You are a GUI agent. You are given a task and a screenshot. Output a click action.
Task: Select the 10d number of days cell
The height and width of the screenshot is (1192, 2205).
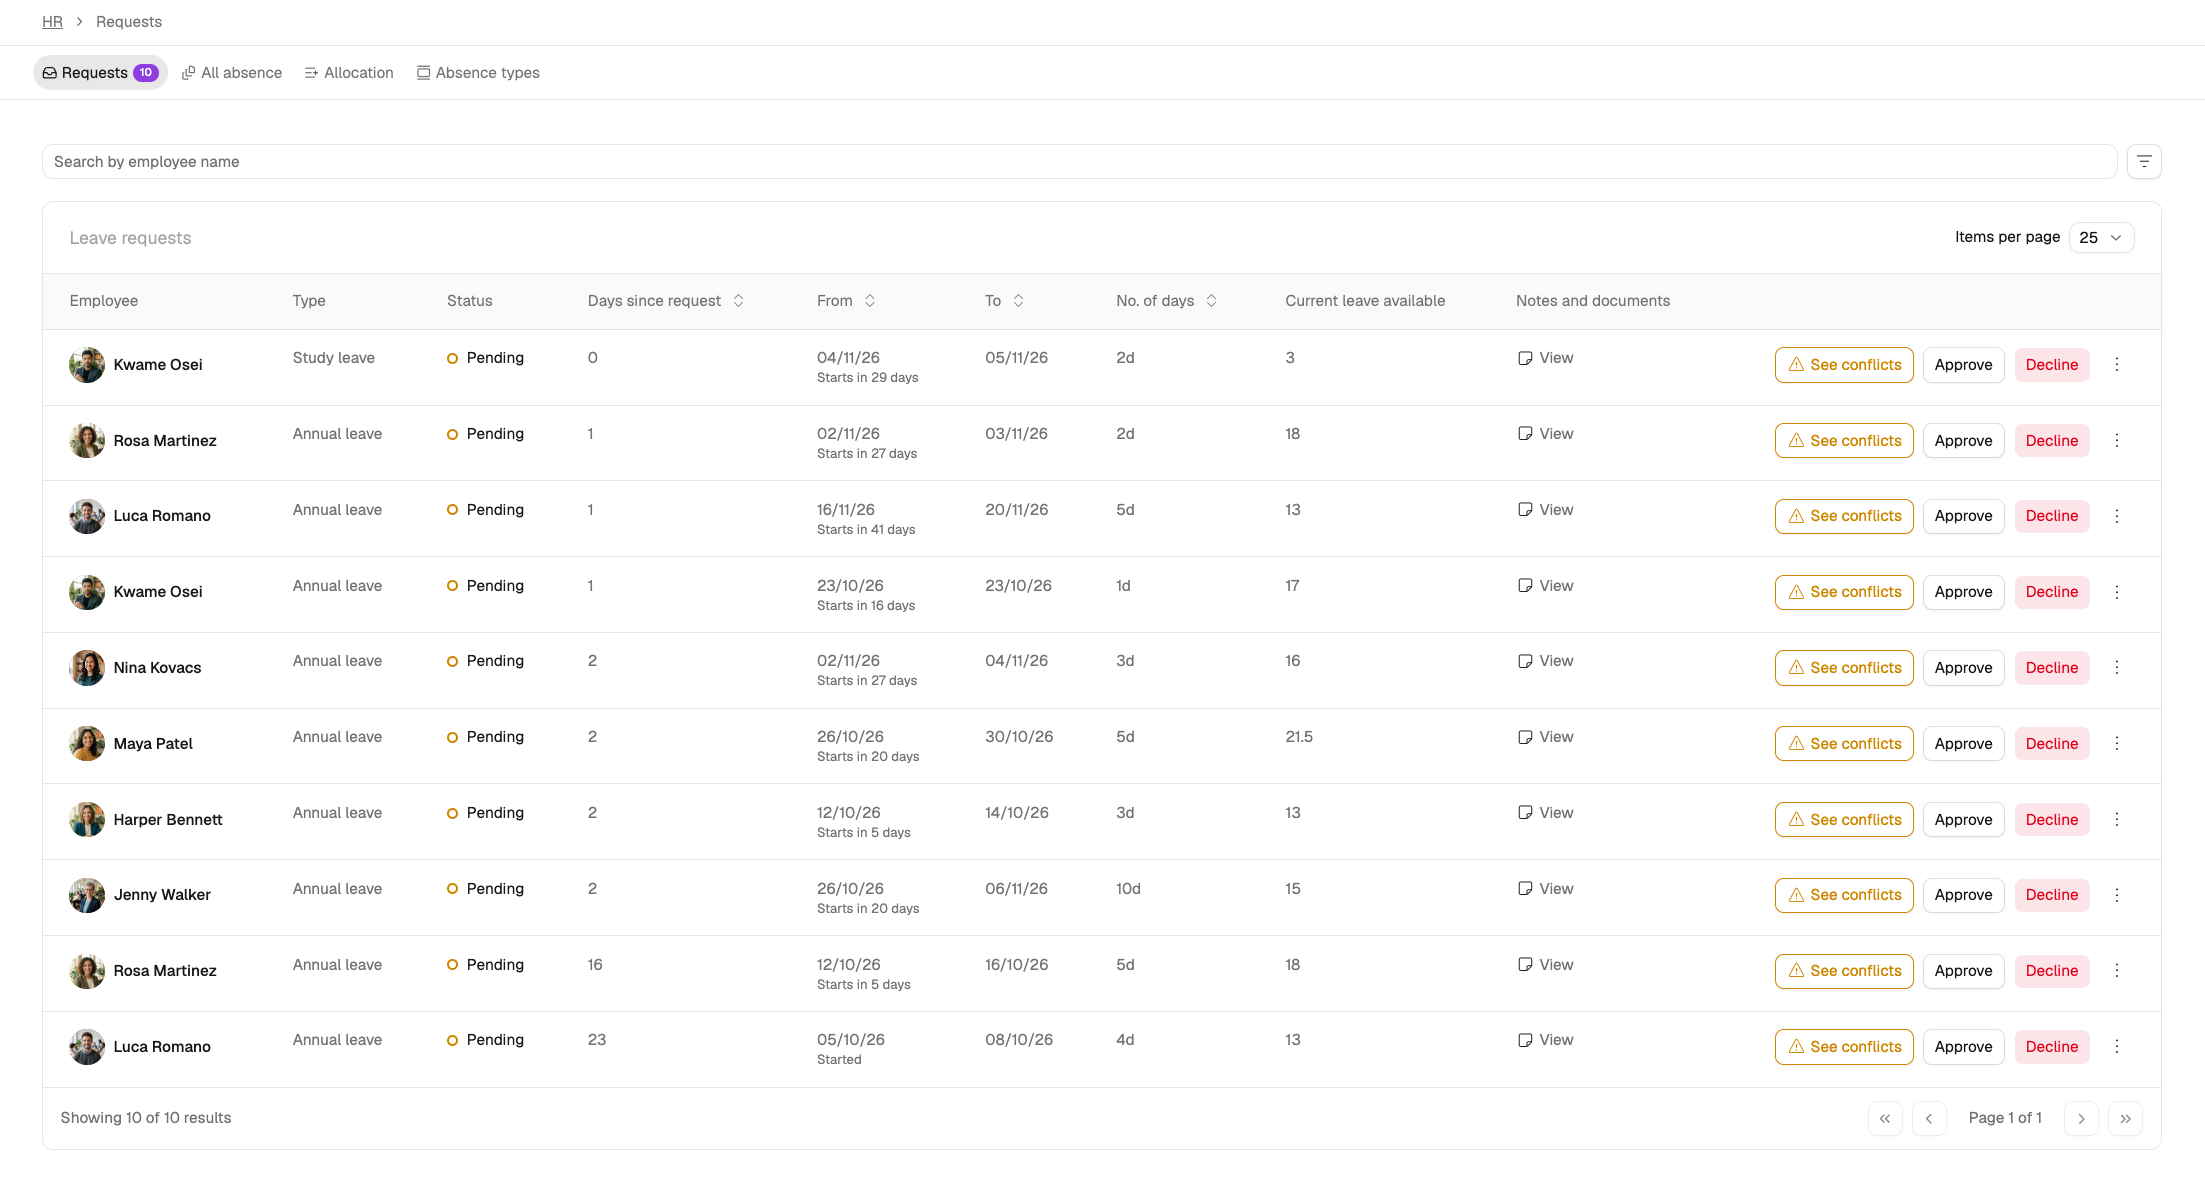click(1128, 889)
